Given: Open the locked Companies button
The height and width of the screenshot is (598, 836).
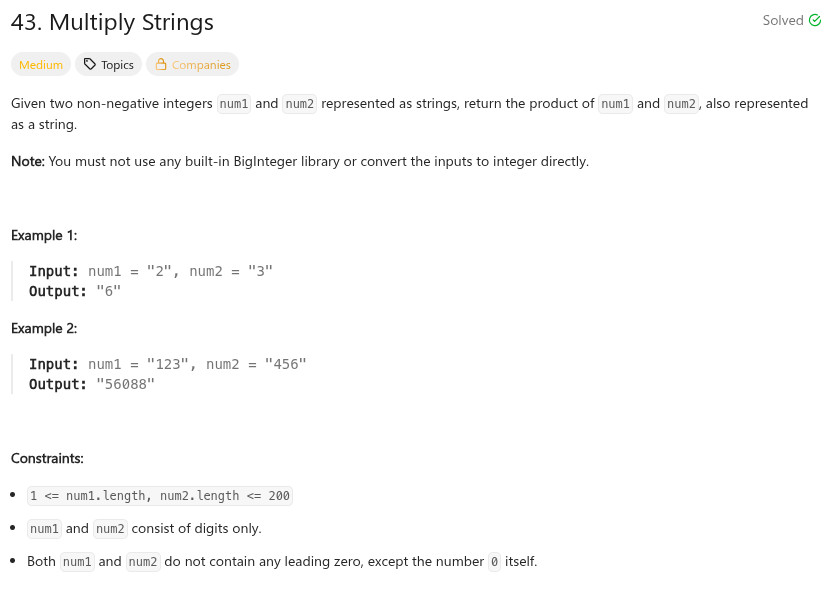Looking at the screenshot, I should point(192,65).
